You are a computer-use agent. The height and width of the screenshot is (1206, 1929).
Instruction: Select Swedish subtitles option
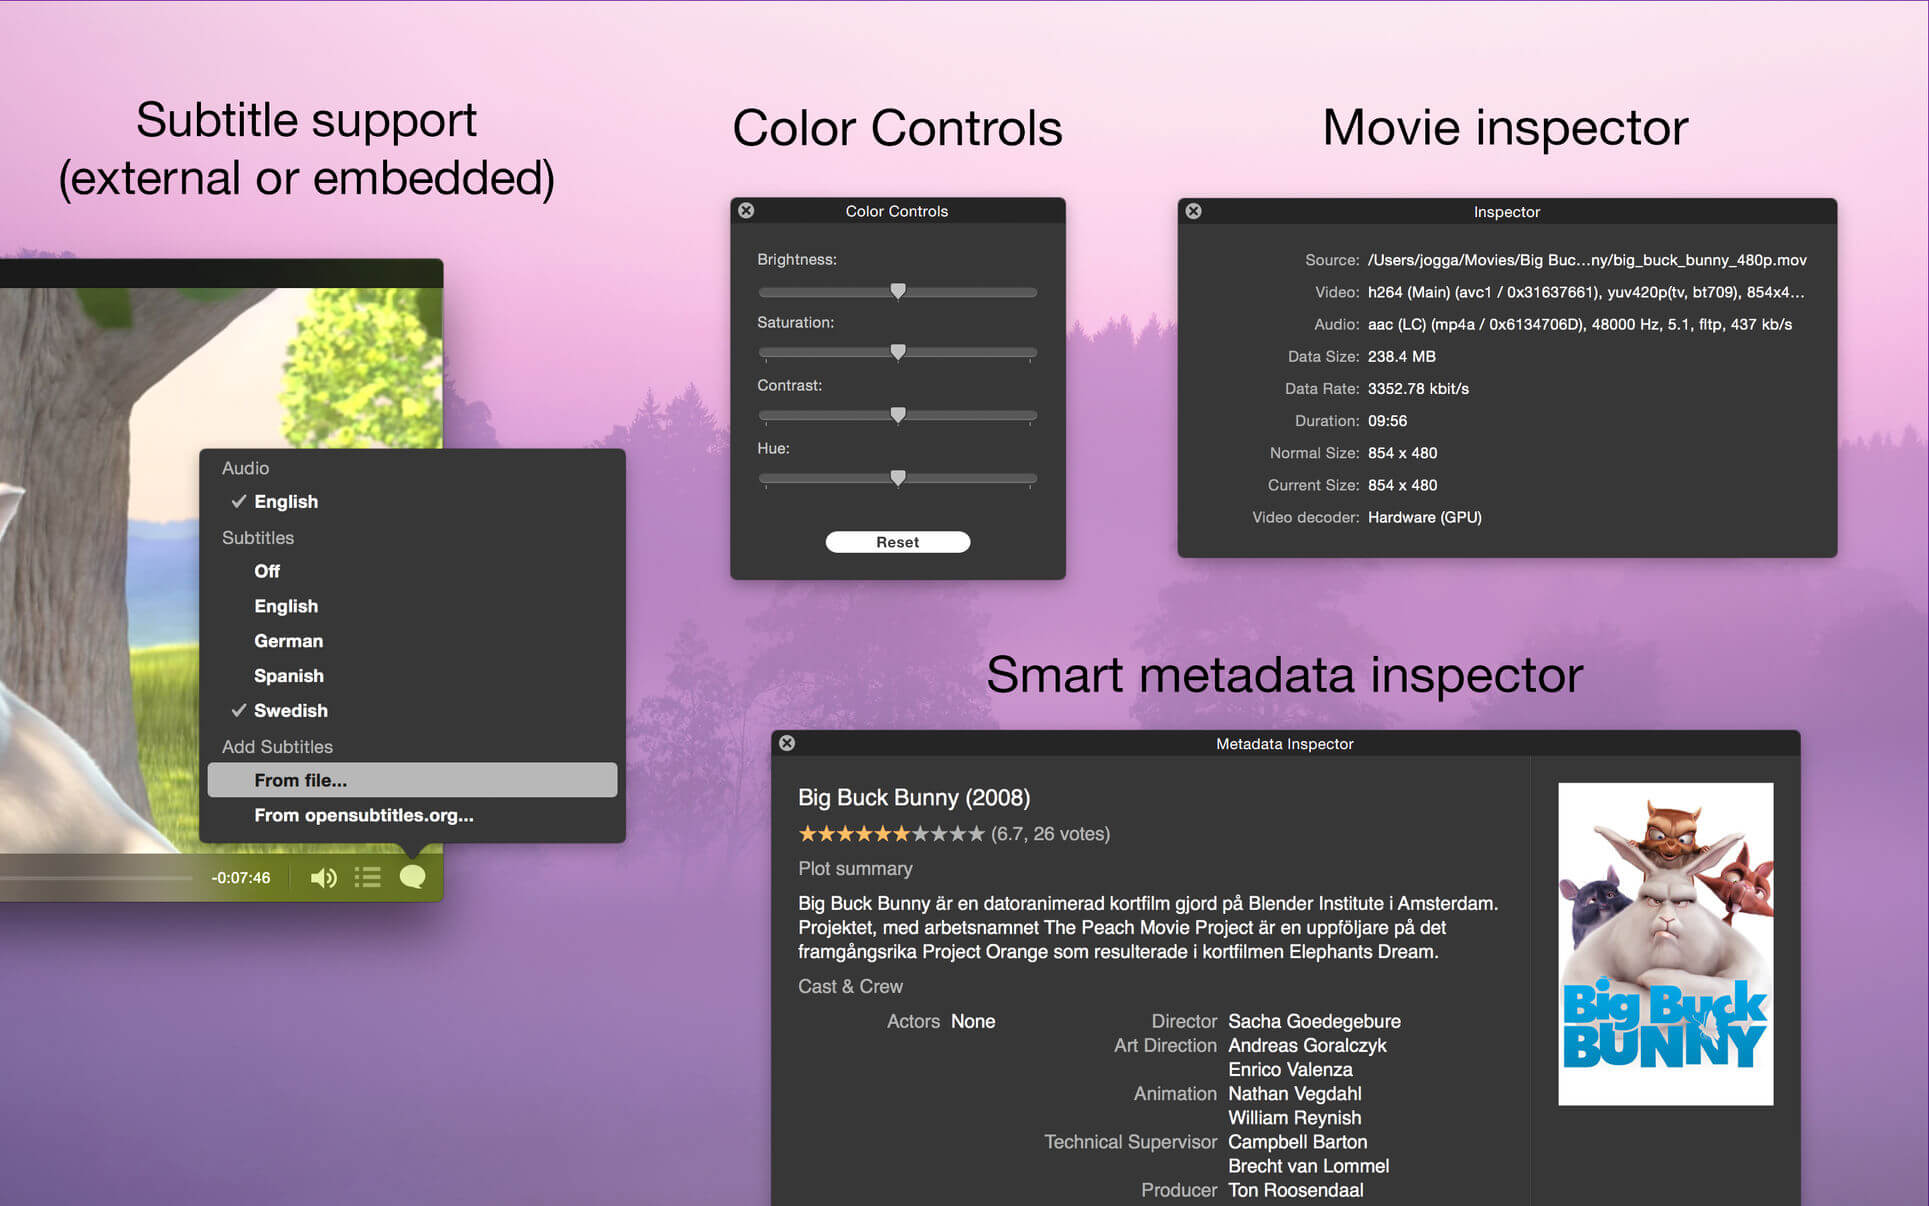tap(290, 711)
